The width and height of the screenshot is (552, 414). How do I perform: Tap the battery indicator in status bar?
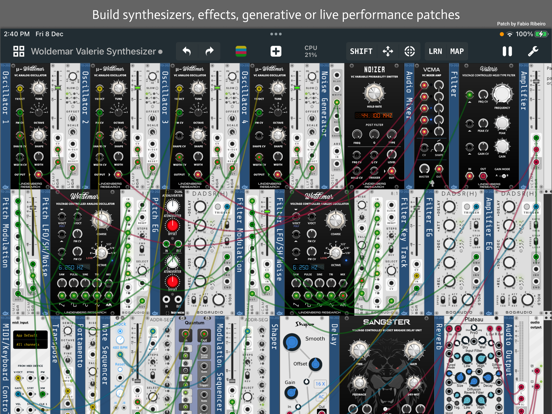pos(541,34)
